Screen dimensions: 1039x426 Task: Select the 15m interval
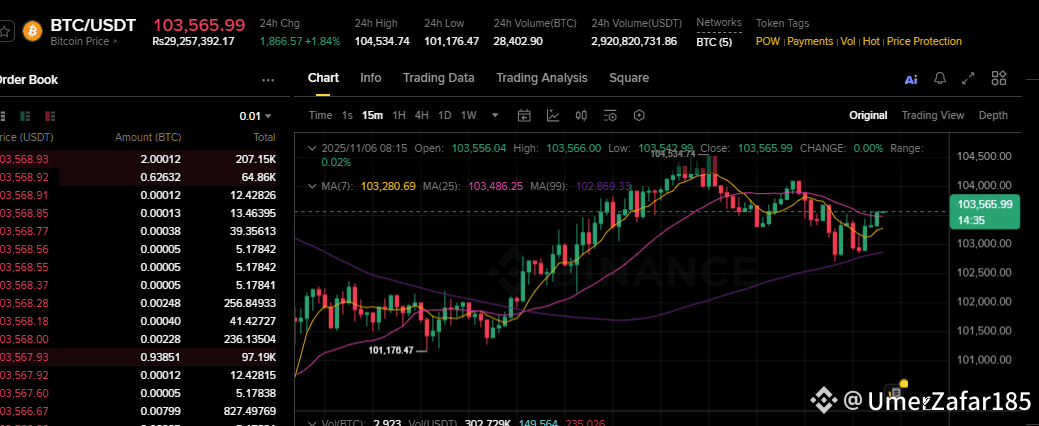[372, 115]
